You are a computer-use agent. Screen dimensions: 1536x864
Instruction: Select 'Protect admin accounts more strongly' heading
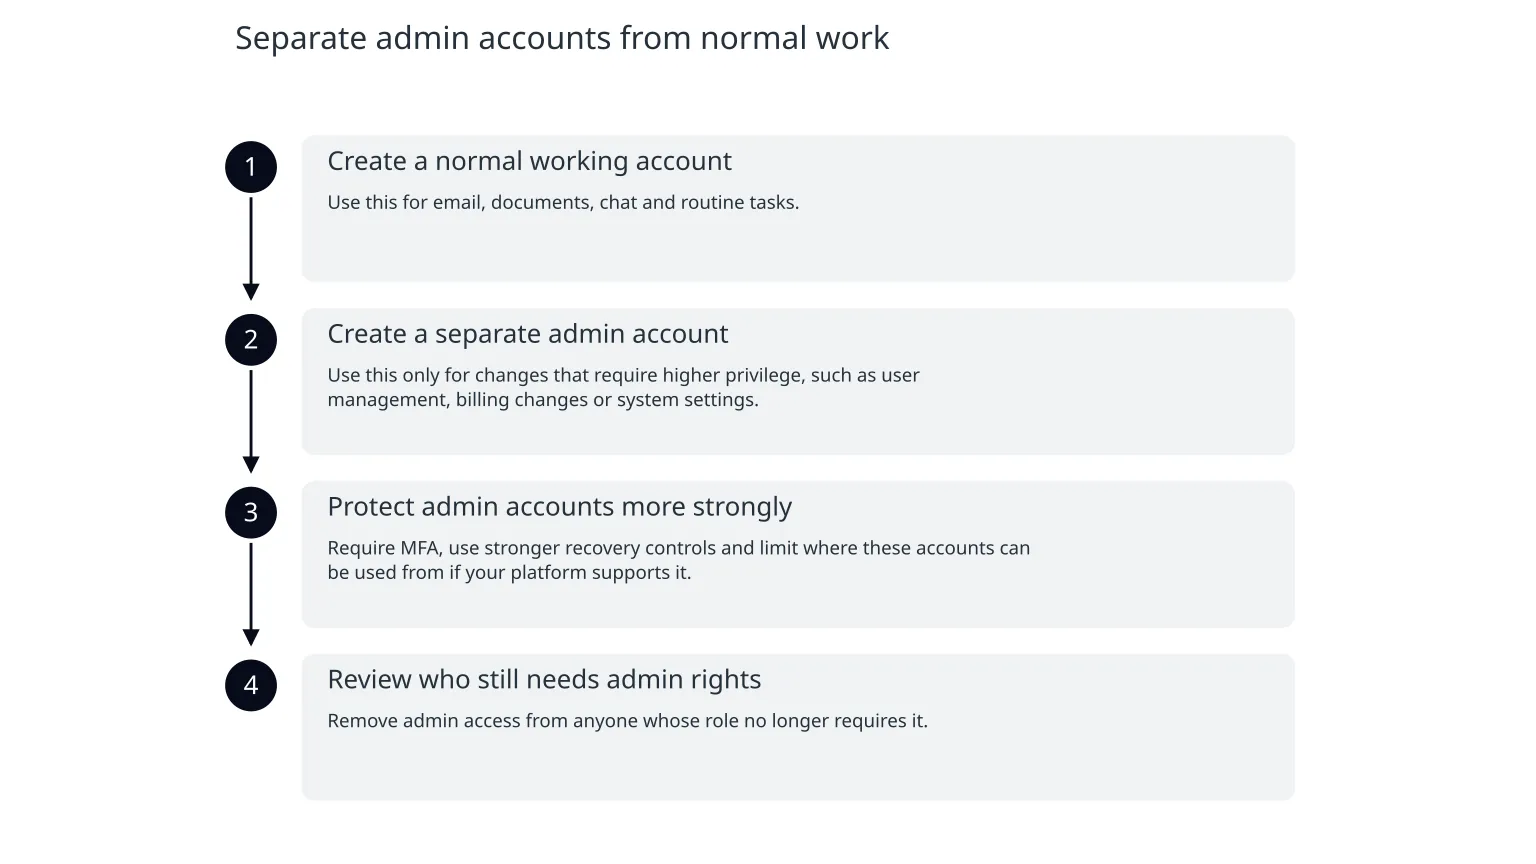[x=559, y=507]
